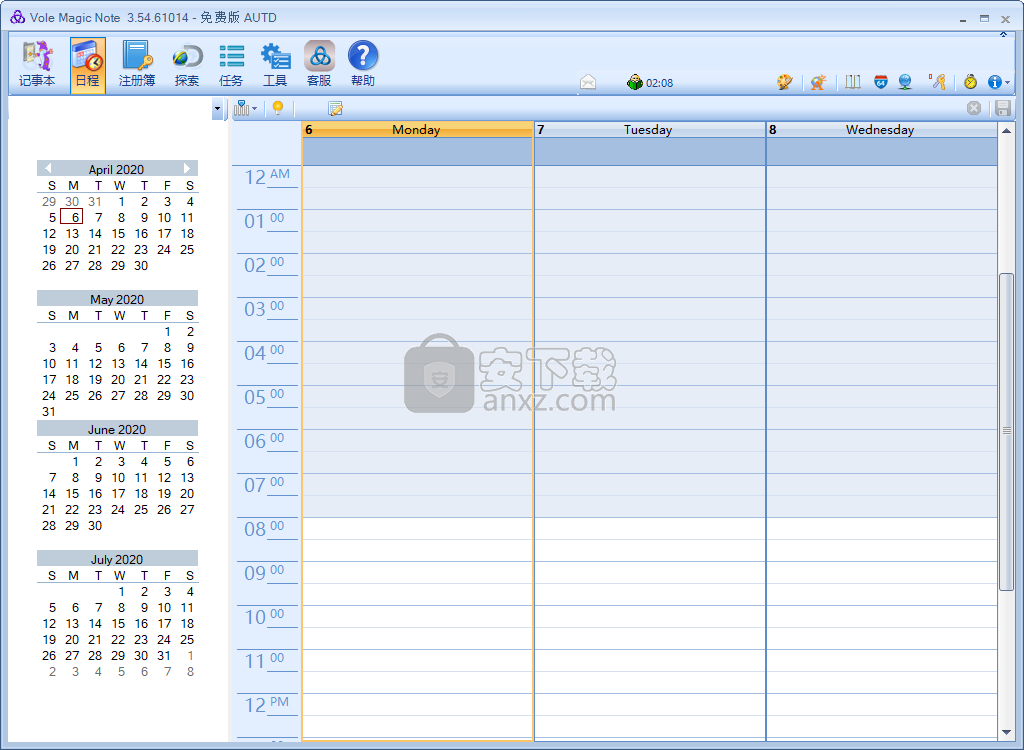This screenshot has width=1024, height=750.
Task: Open the 任务 tasks list
Action: 231,65
